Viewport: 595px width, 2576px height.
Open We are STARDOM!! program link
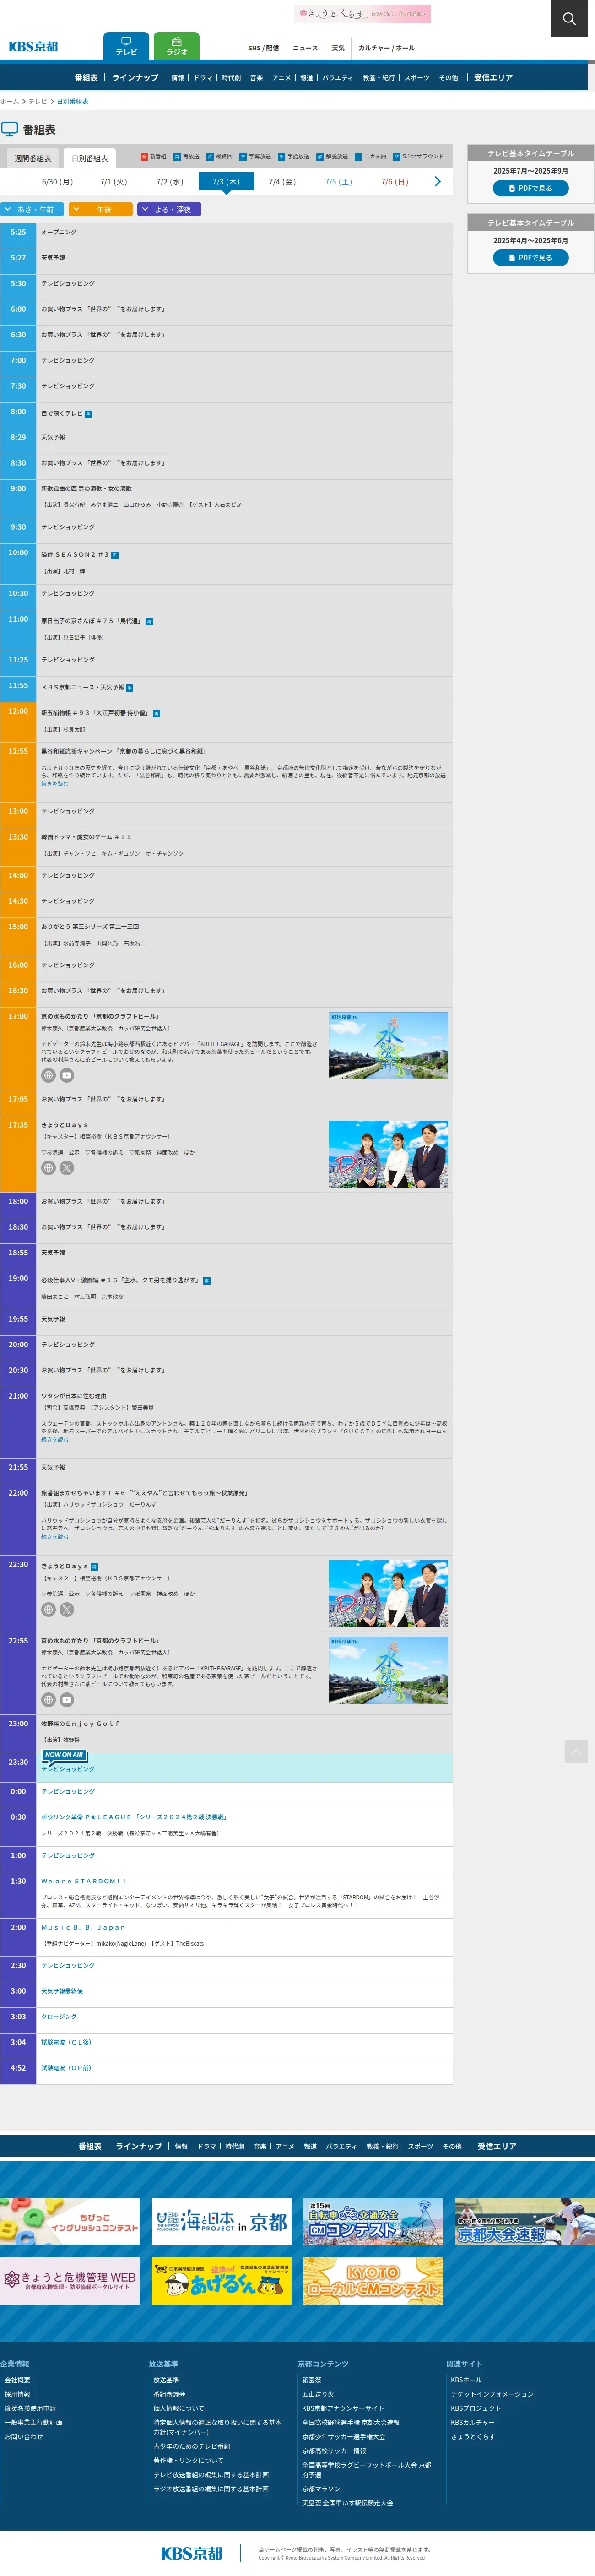coord(84,1881)
